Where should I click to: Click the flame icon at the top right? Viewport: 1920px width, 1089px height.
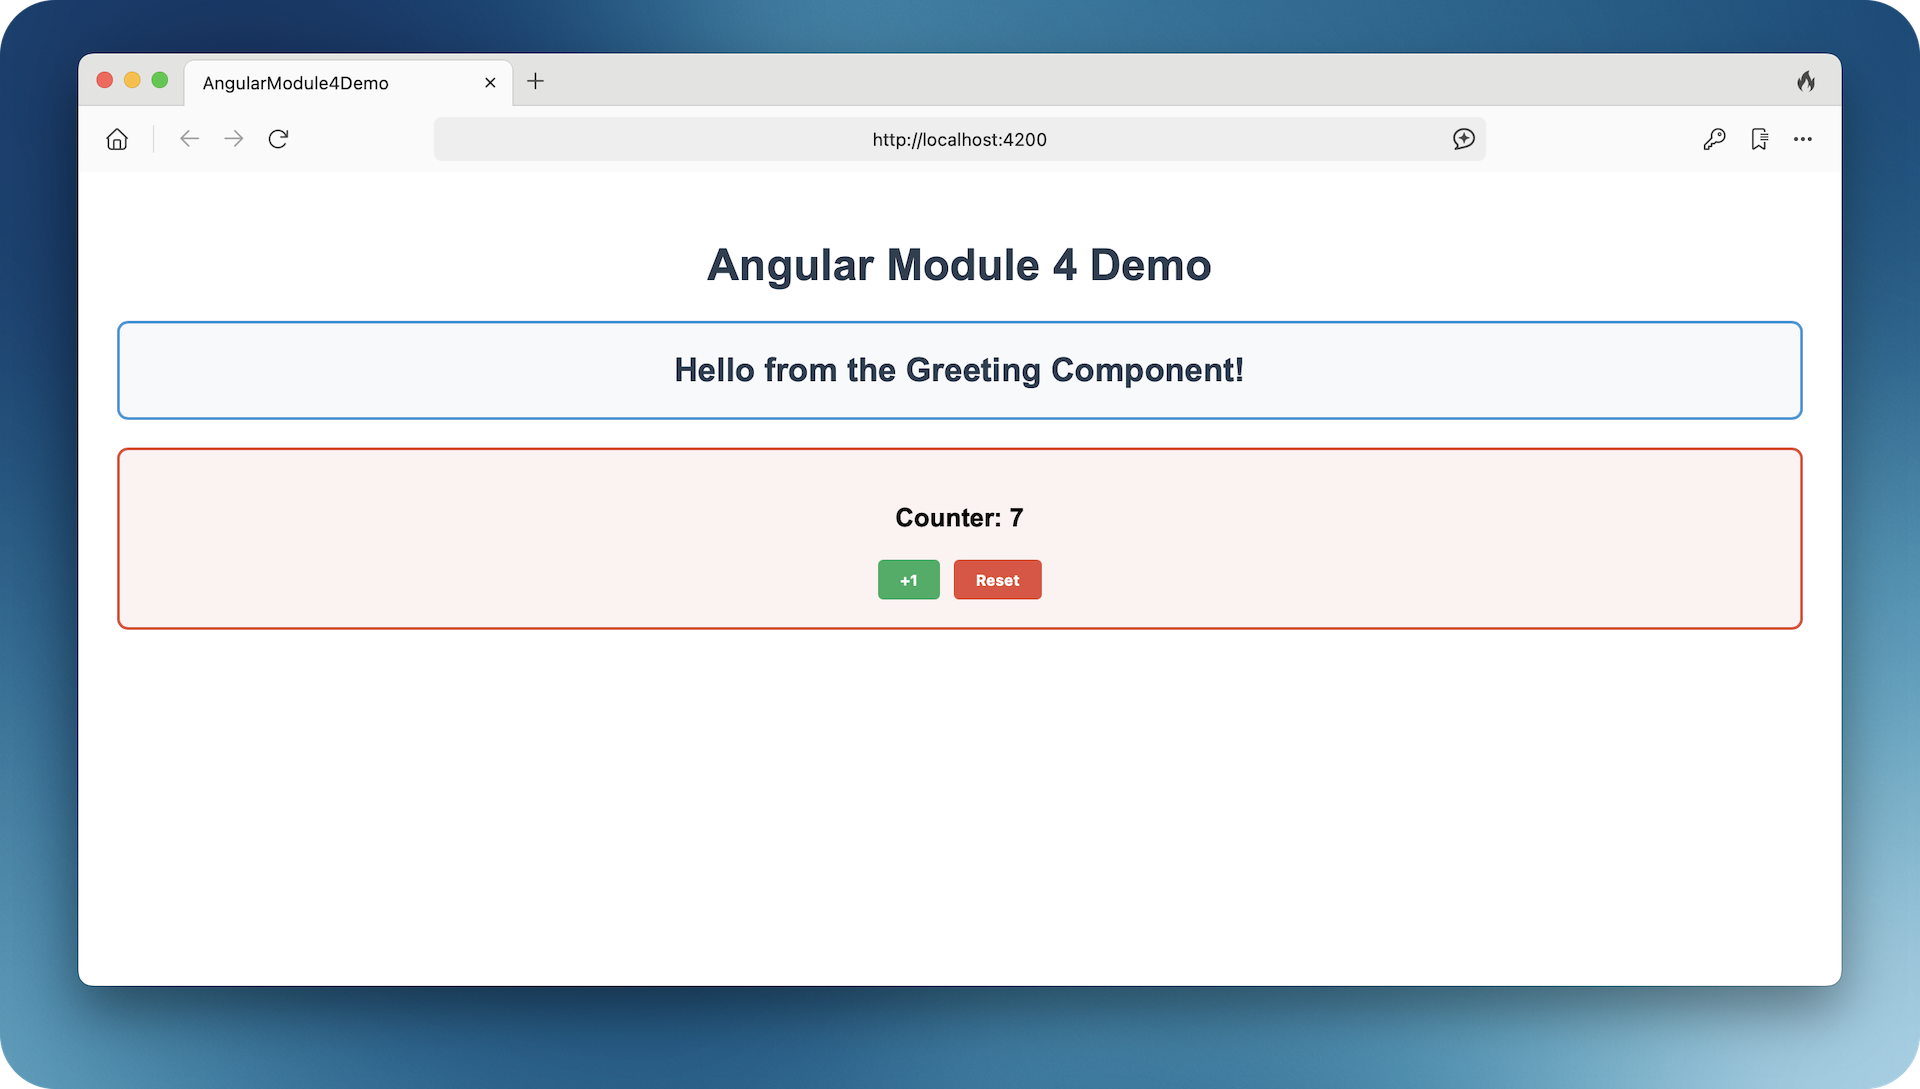click(x=1806, y=81)
